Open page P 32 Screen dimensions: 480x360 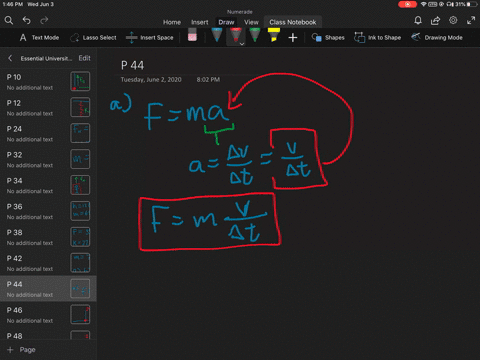[48, 159]
